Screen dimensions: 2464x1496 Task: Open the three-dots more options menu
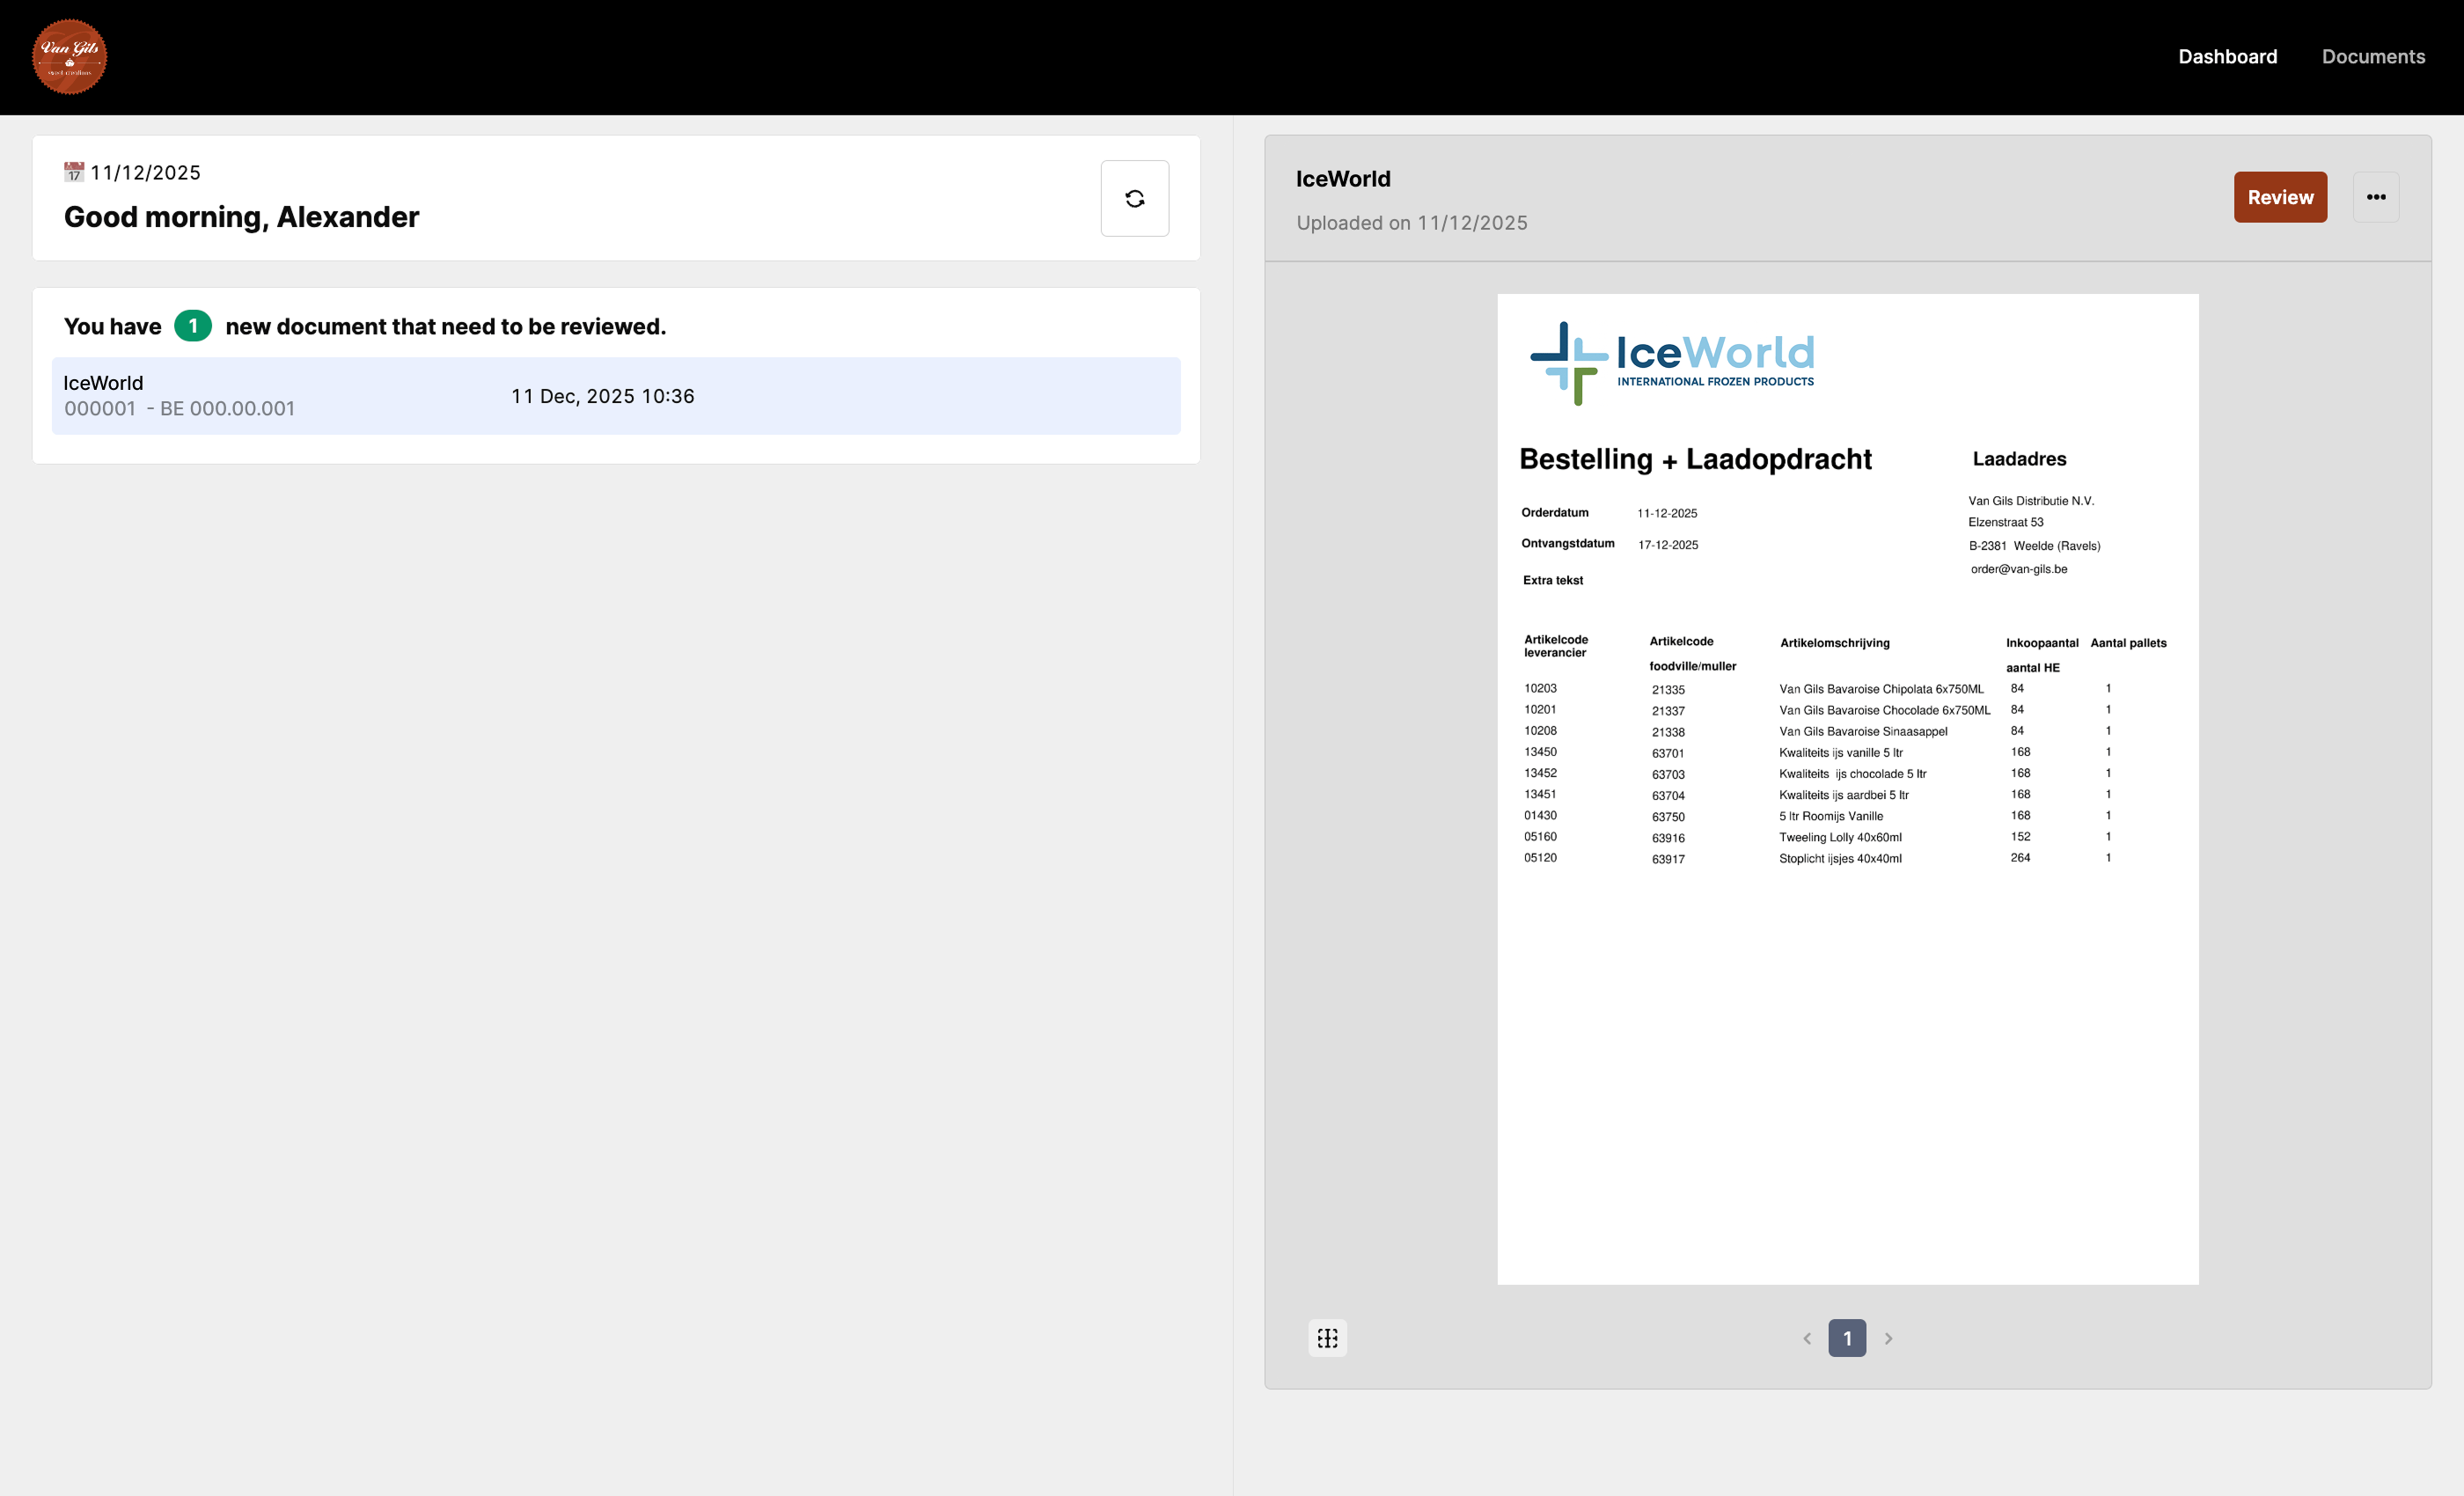(2375, 197)
